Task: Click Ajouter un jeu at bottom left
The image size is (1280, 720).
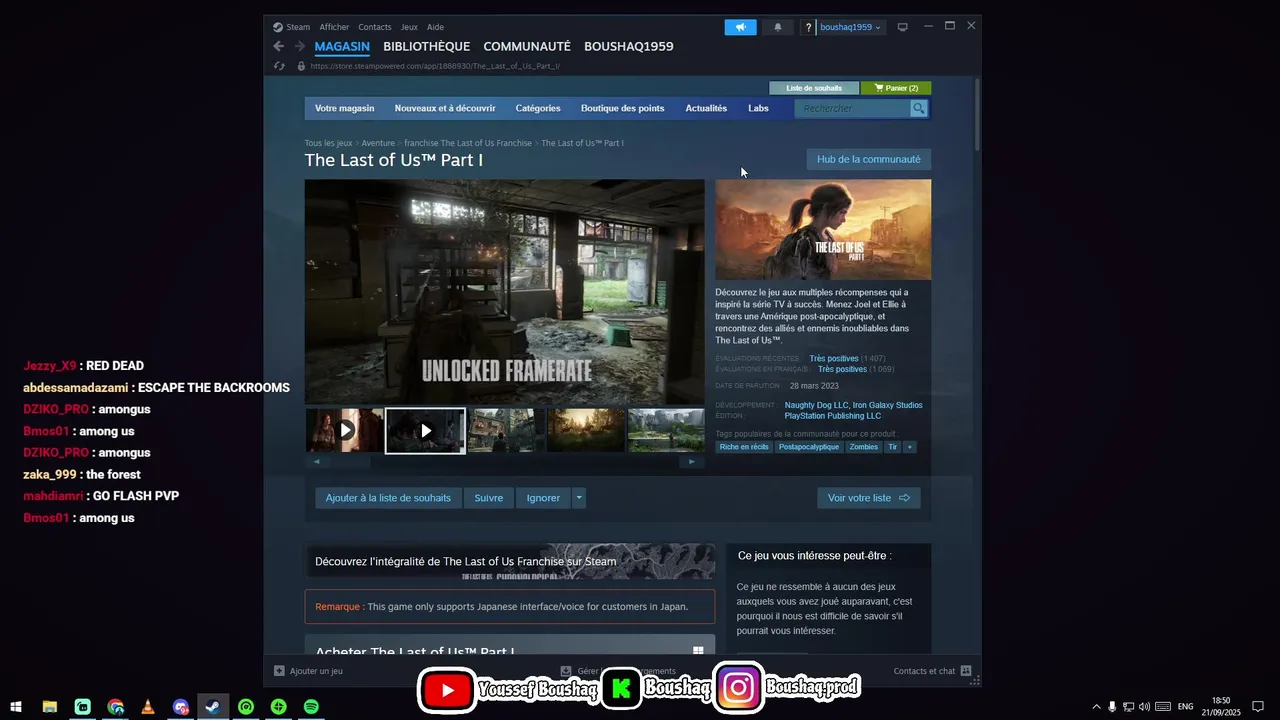Action: coord(308,671)
